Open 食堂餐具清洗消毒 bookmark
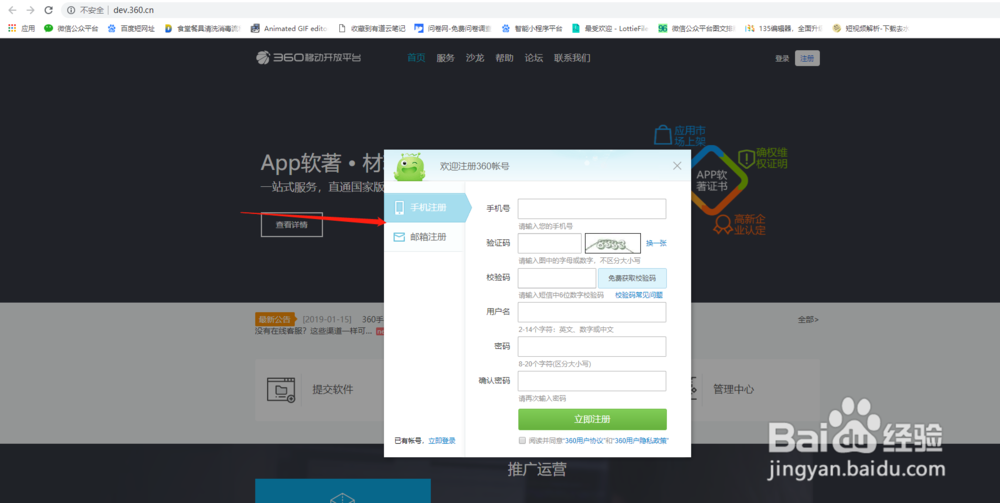The height and width of the screenshot is (503, 1000). [x=203, y=28]
